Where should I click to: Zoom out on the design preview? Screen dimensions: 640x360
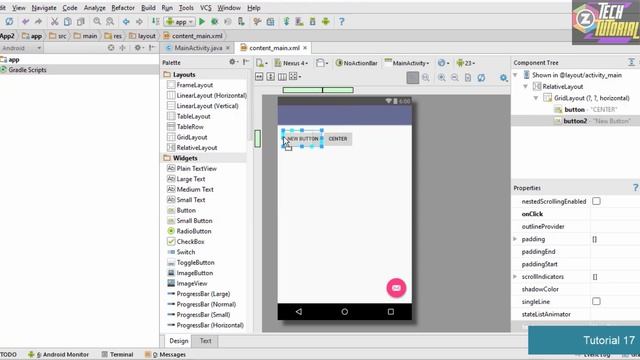[x=455, y=78]
